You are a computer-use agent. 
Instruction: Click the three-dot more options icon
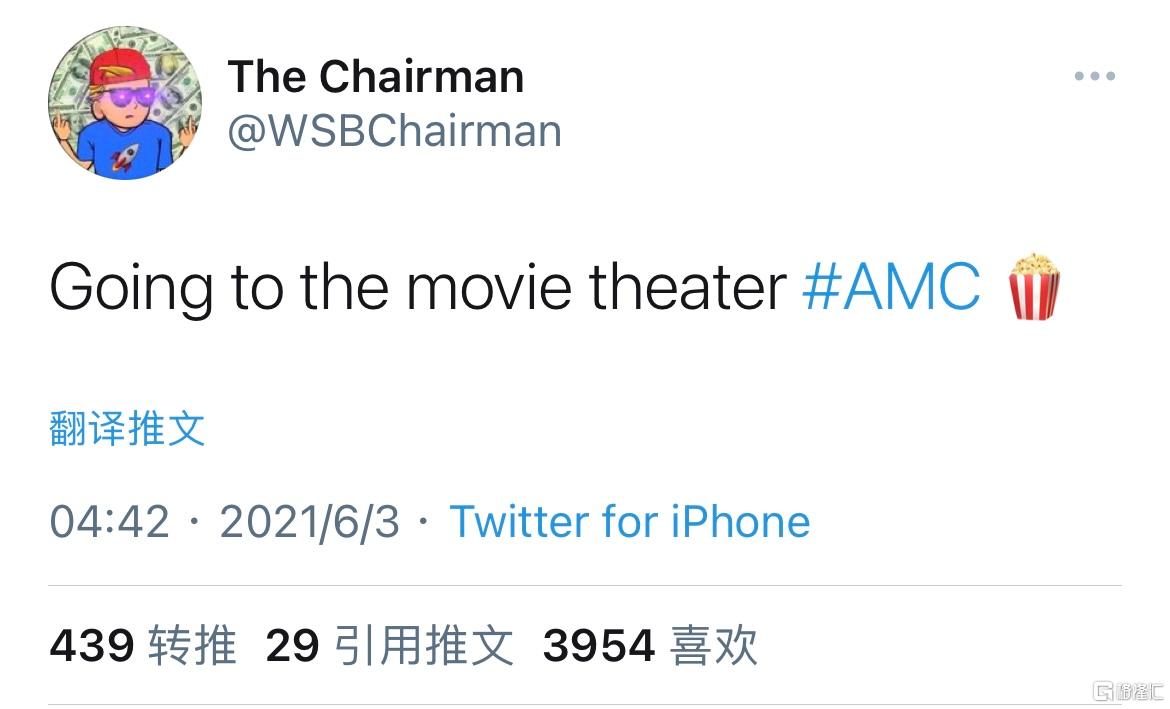click(1094, 76)
